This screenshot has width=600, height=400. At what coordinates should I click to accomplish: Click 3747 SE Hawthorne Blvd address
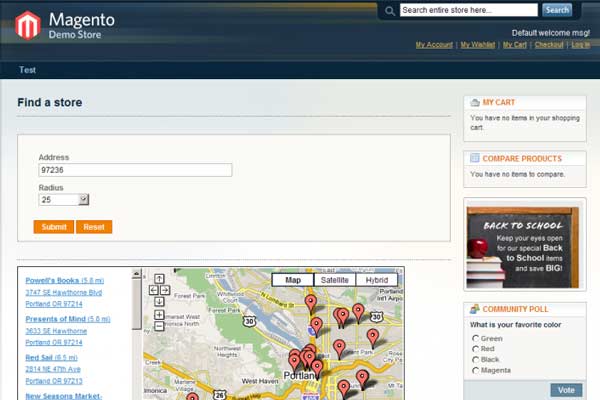(x=64, y=292)
